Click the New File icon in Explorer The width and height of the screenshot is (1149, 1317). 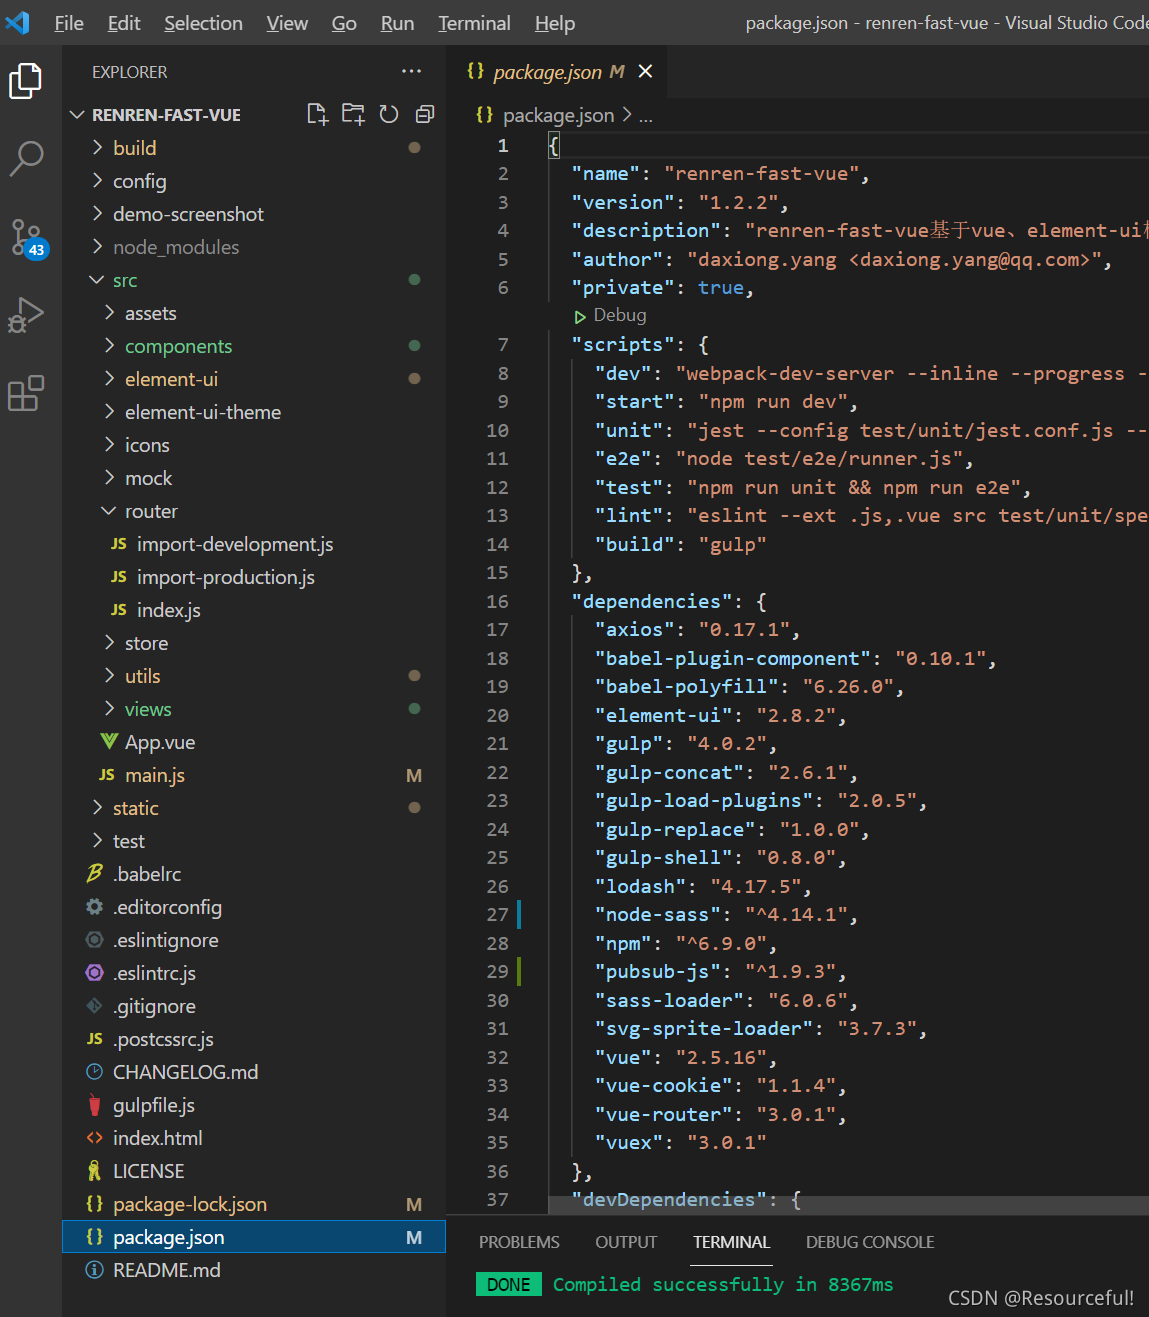317,114
